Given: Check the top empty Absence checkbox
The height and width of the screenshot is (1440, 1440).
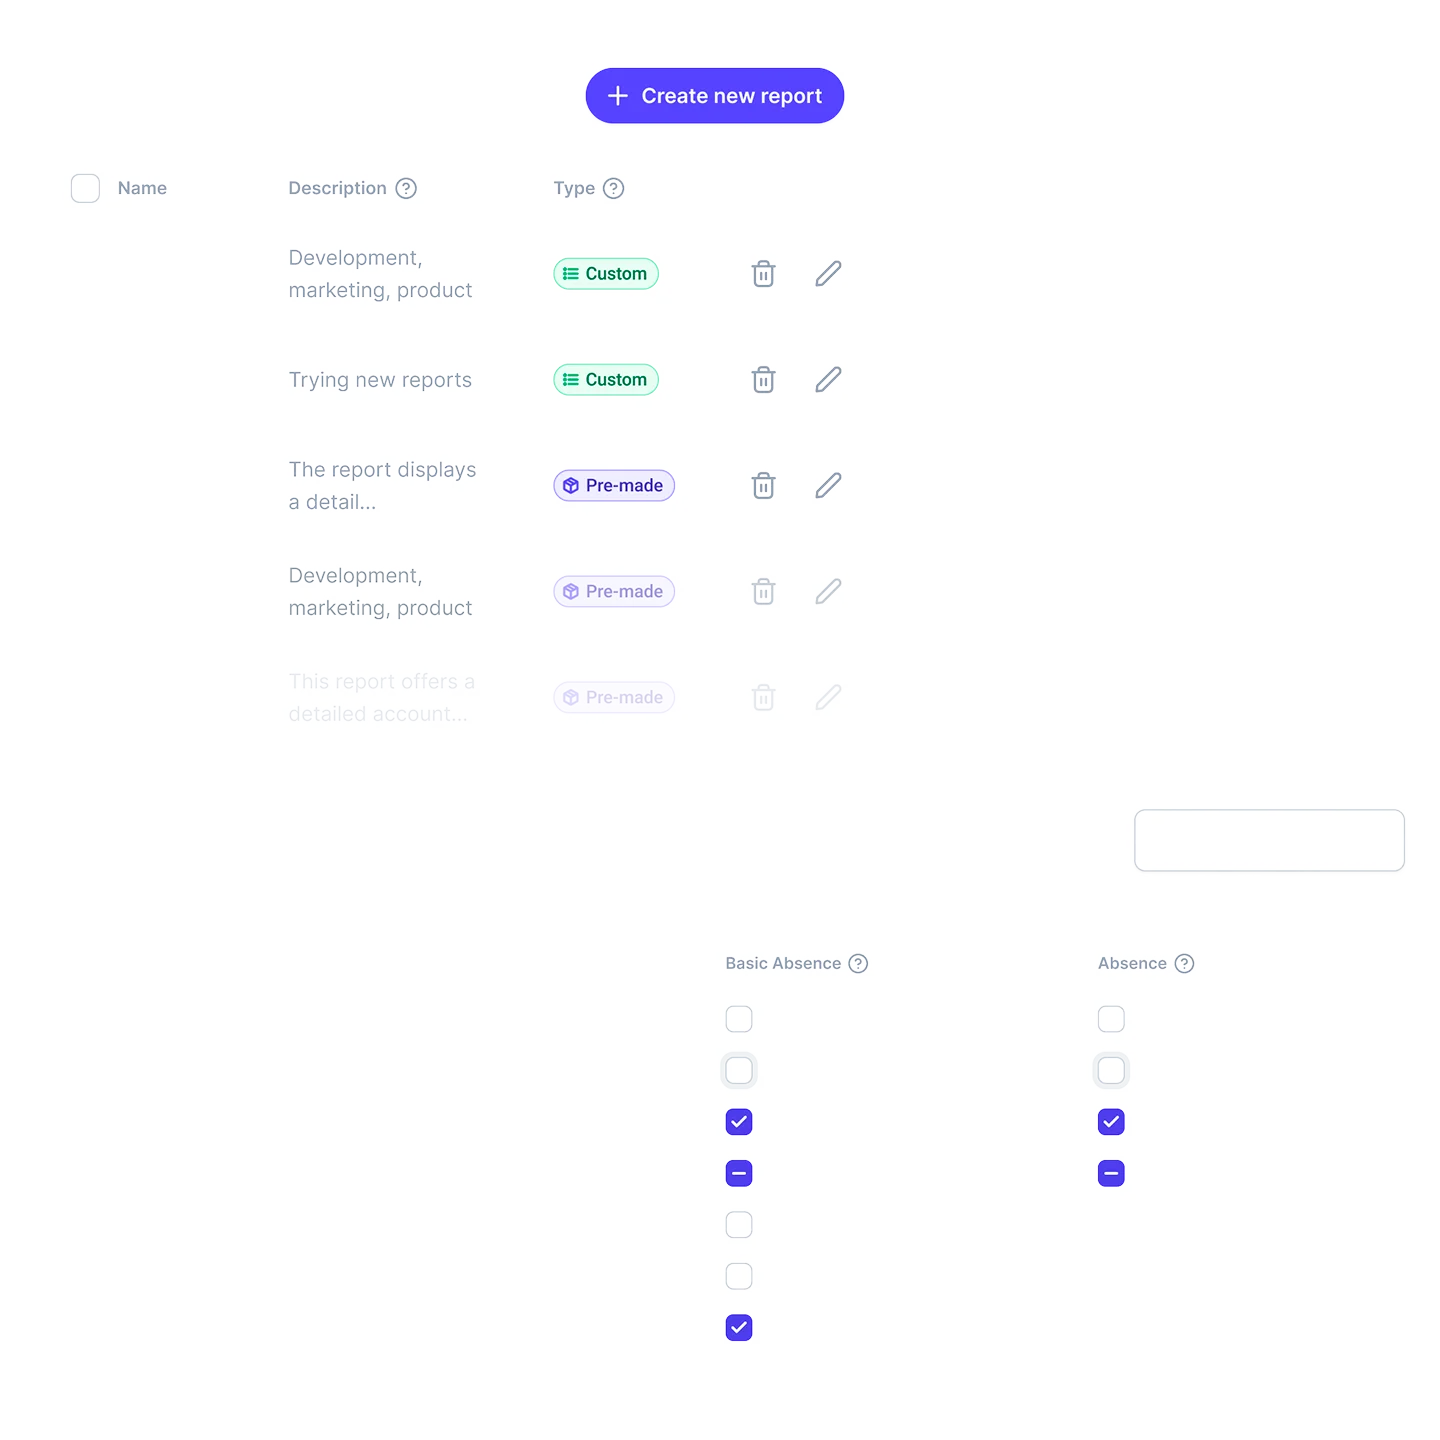Looking at the screenshot, I should [1111, 1019].
